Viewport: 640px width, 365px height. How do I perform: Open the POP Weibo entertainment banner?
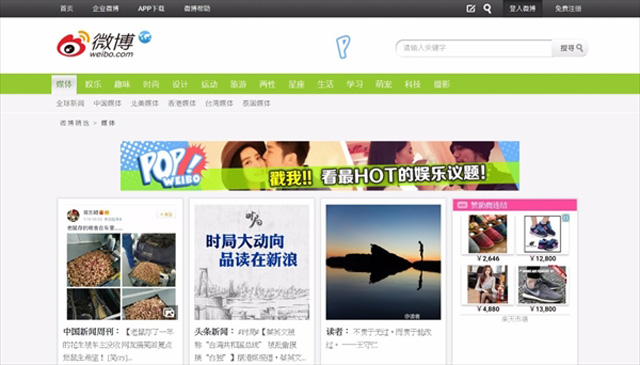(320, 166)
